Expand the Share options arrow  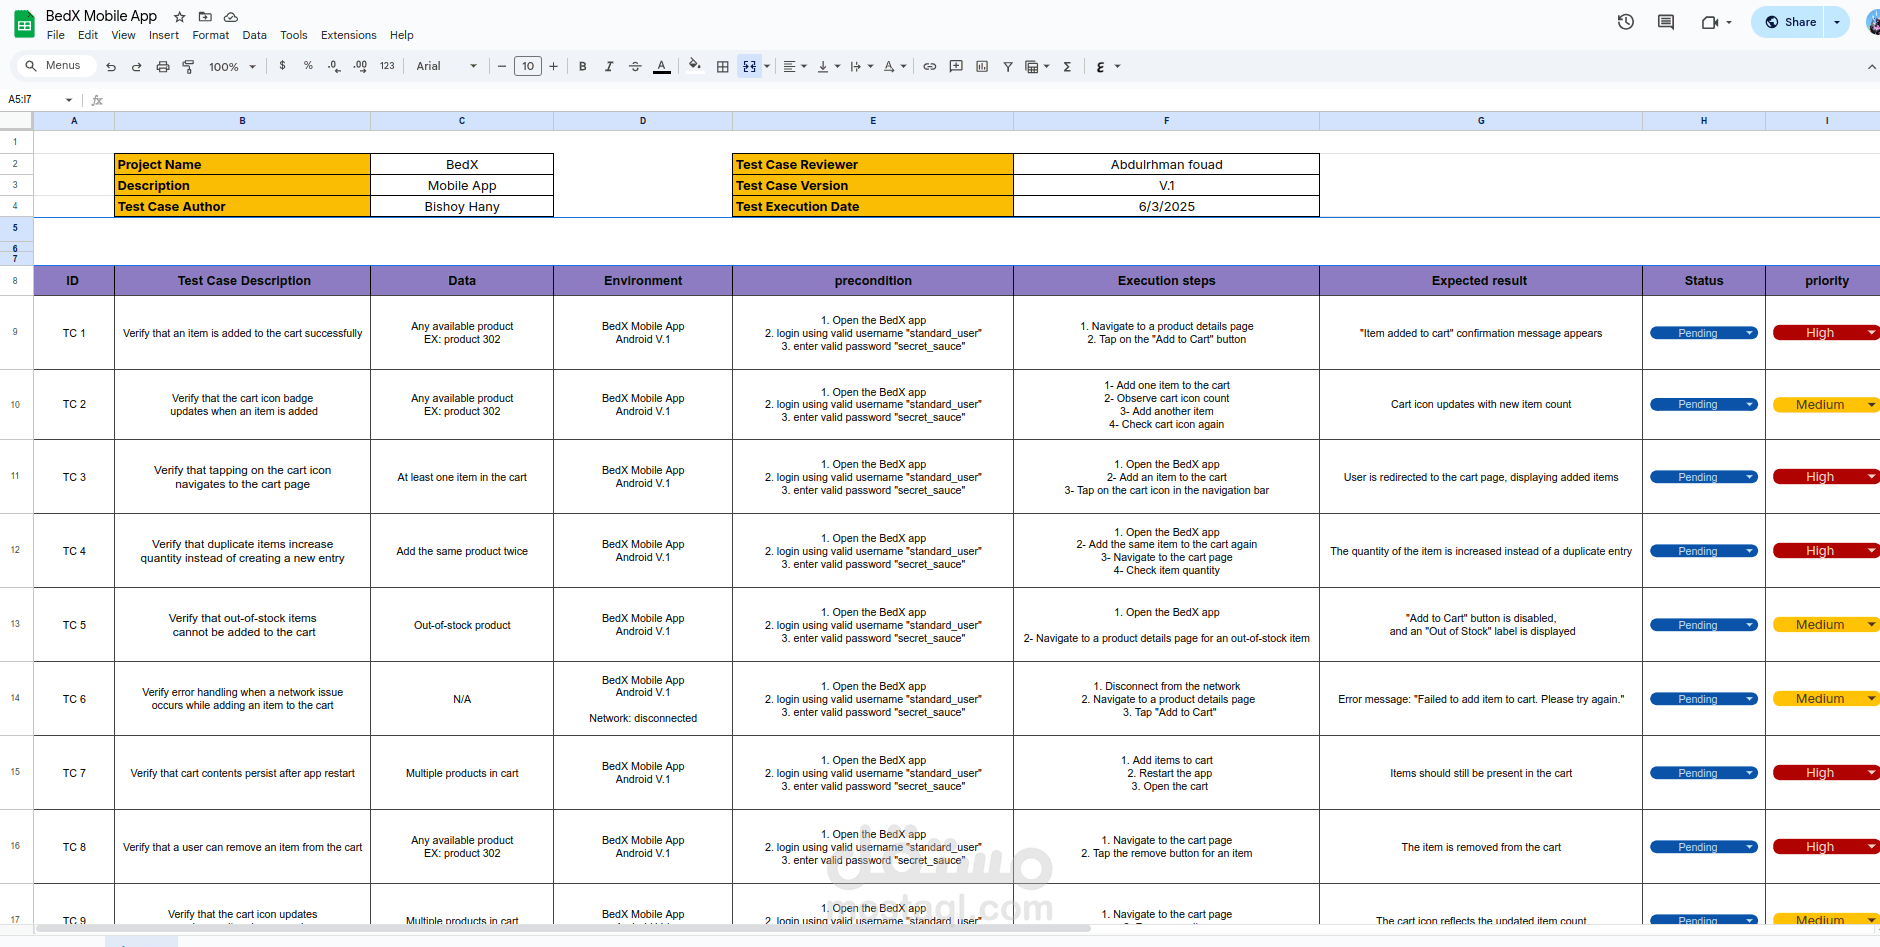click(x=1837, y=22)
